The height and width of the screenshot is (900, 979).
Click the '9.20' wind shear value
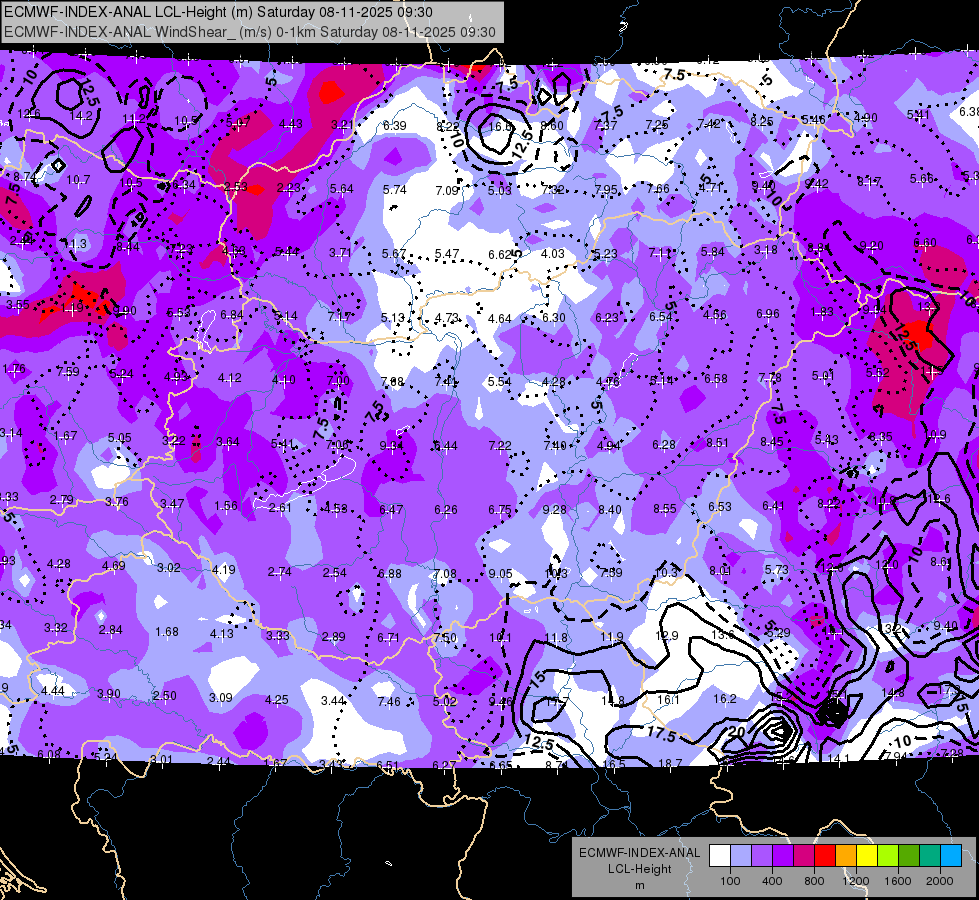tap(872, 246)
